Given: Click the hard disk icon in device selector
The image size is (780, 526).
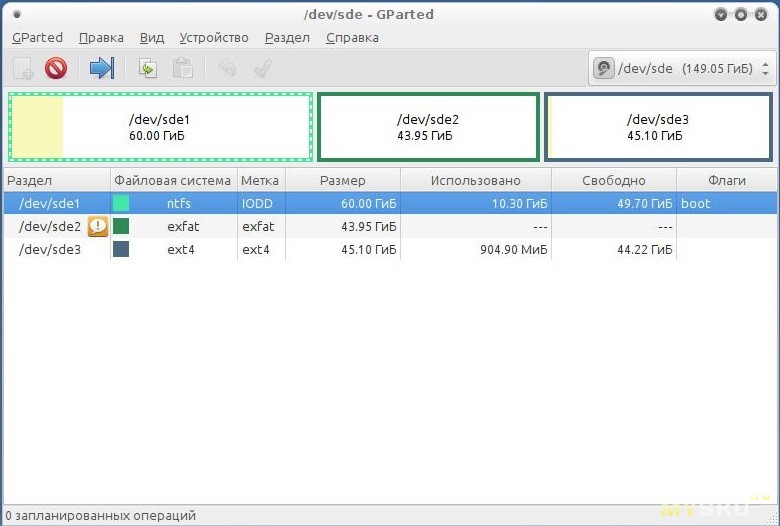Looking at the screenshot, I should [x=603, y=68].
